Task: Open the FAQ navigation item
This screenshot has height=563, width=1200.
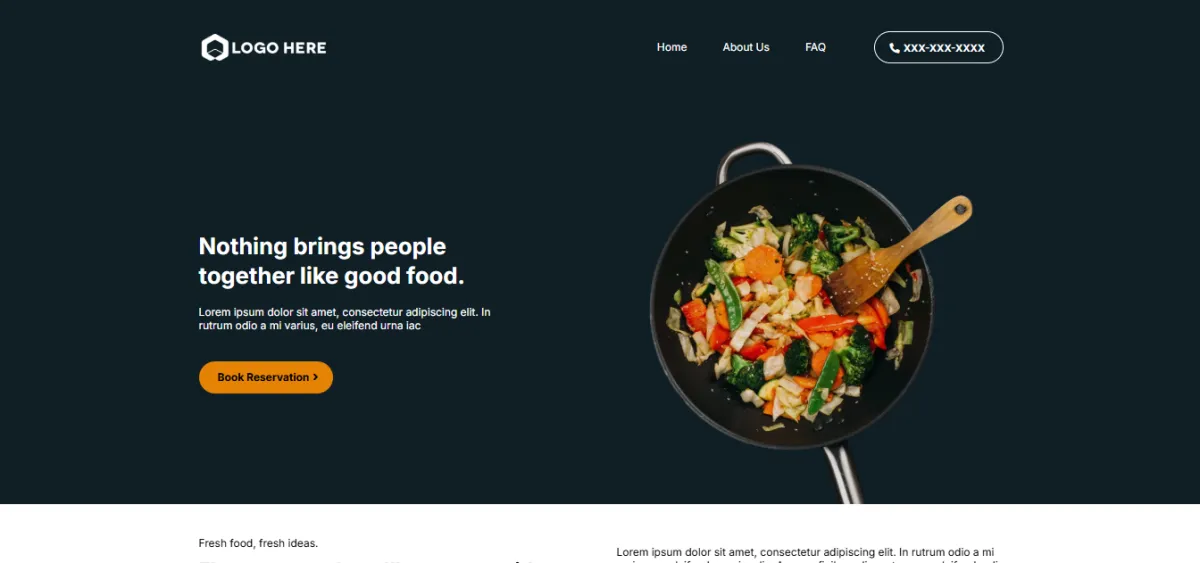Action: (x=815, y=47)
